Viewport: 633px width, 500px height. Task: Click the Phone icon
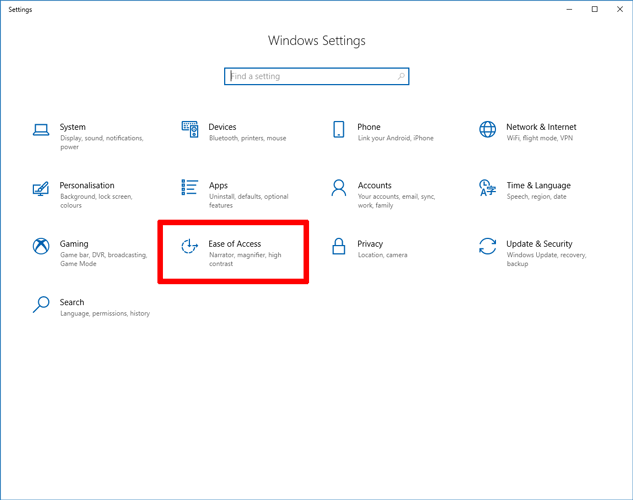pos(339,129)
